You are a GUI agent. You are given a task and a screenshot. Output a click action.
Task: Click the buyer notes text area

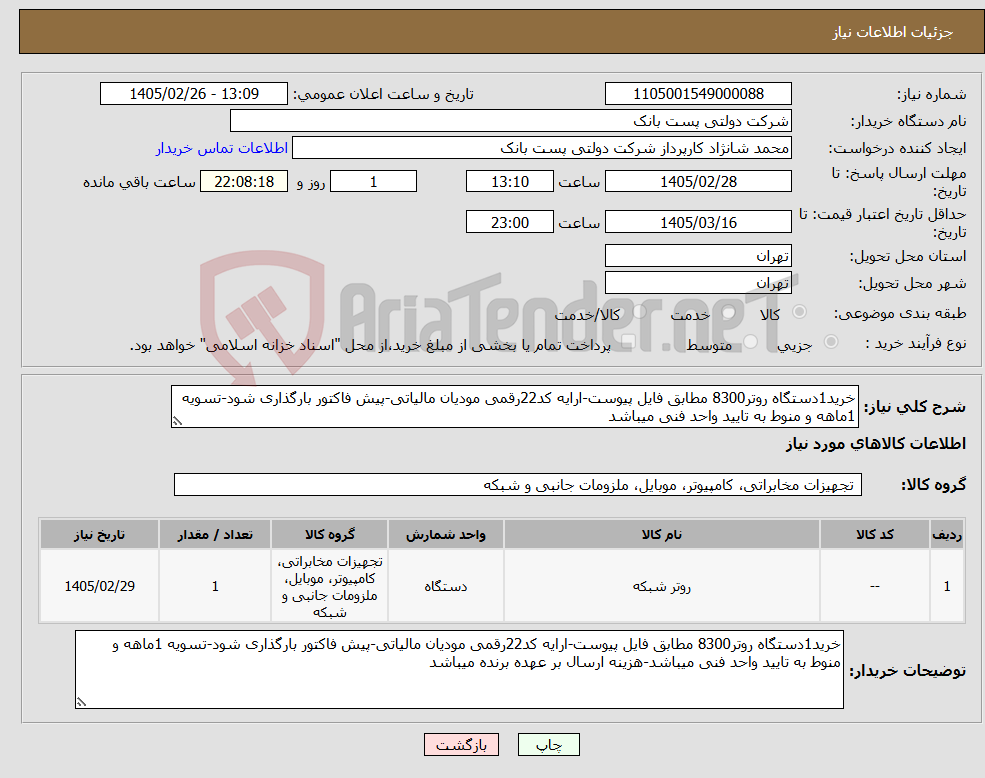point(459,669)
